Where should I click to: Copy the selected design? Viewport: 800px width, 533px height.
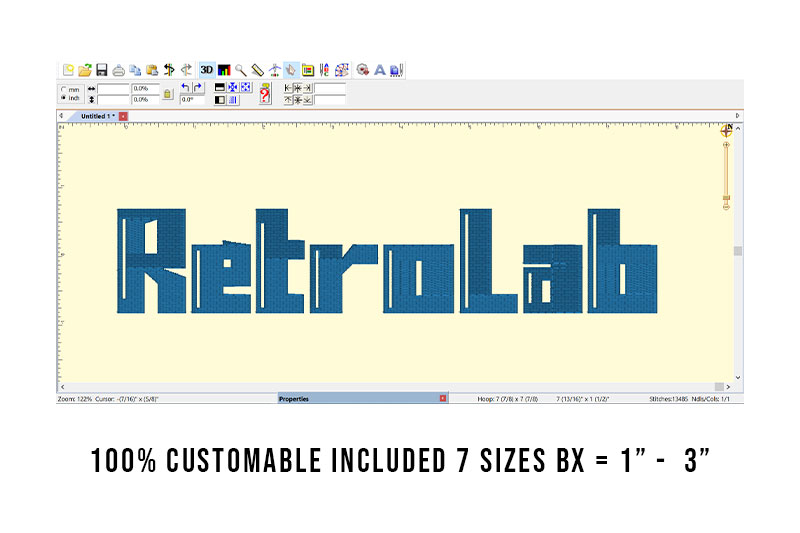(135, 70)
